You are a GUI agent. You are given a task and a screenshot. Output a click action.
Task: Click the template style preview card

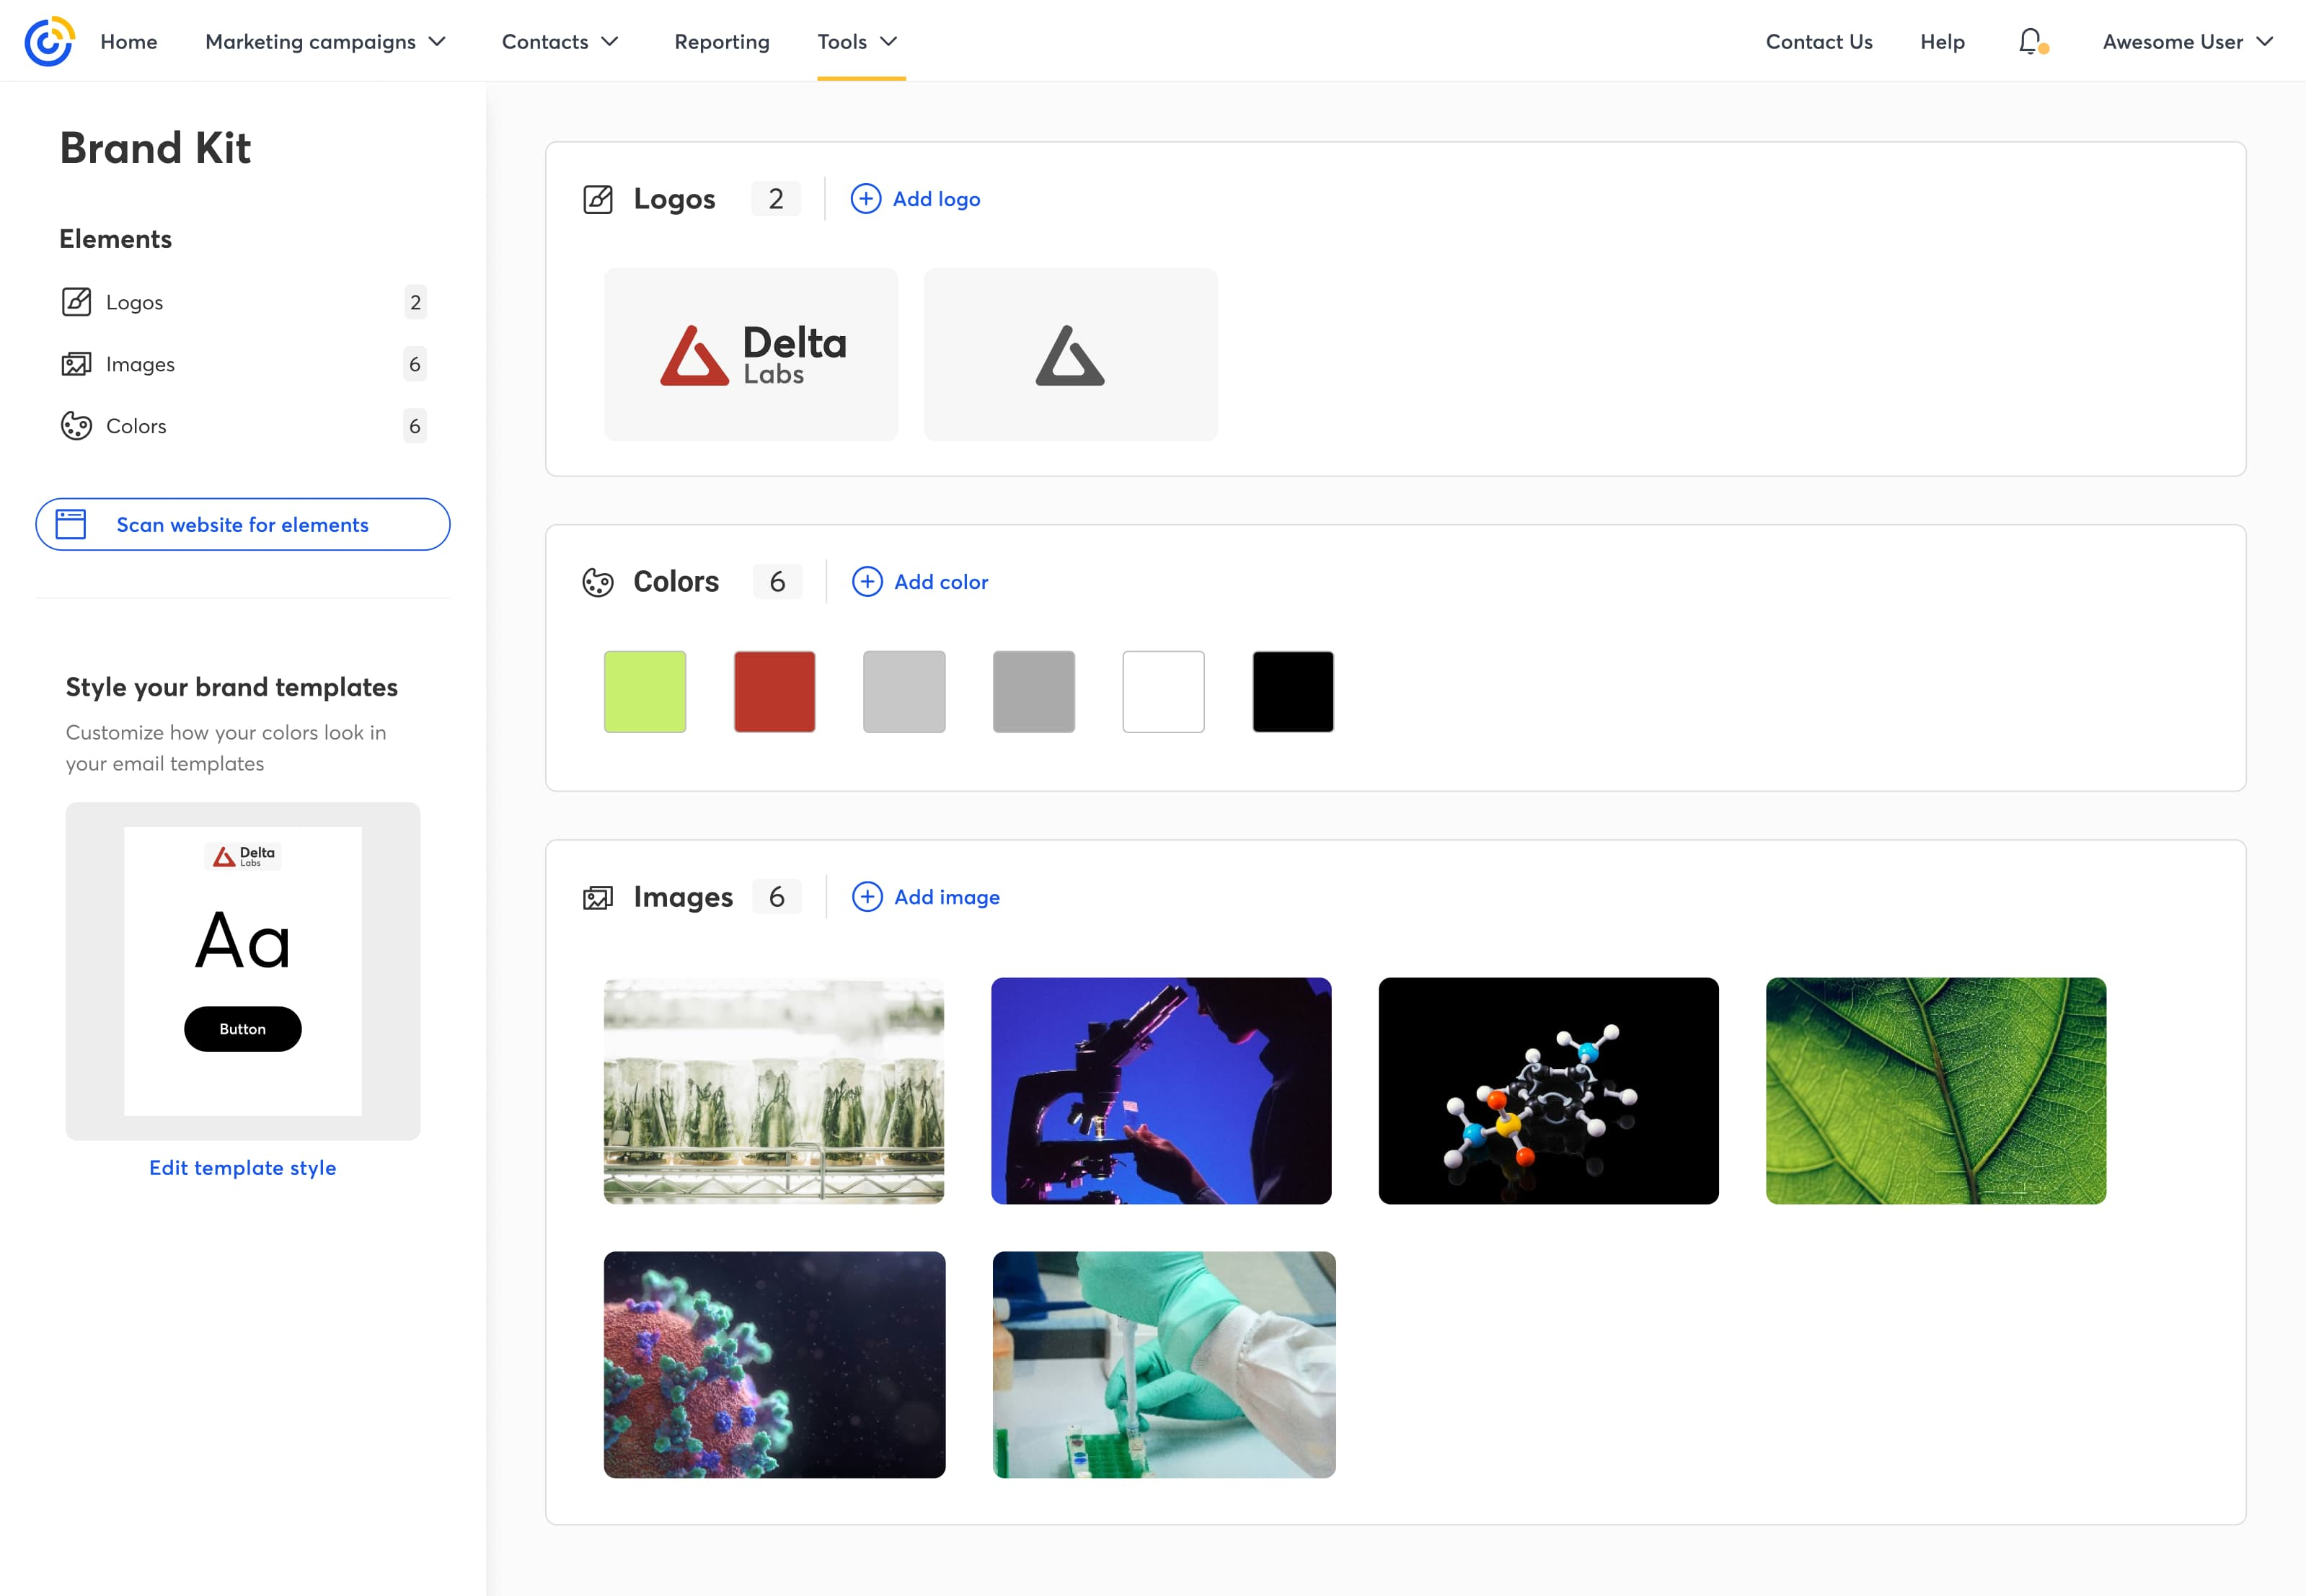pos(243,971)
